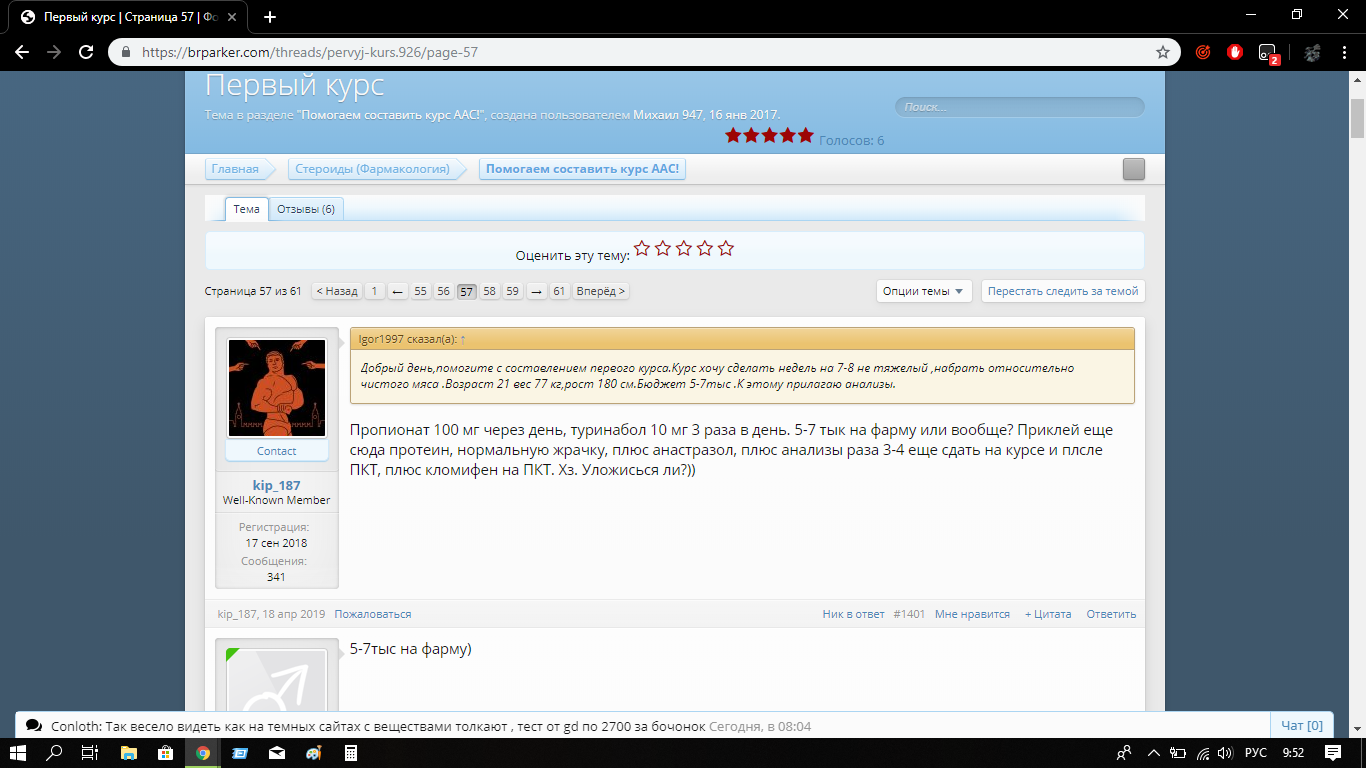Expand quoted post via arrow after Igor1997
This screenshot has width=1366, height=768.
(x=463, y=340)
